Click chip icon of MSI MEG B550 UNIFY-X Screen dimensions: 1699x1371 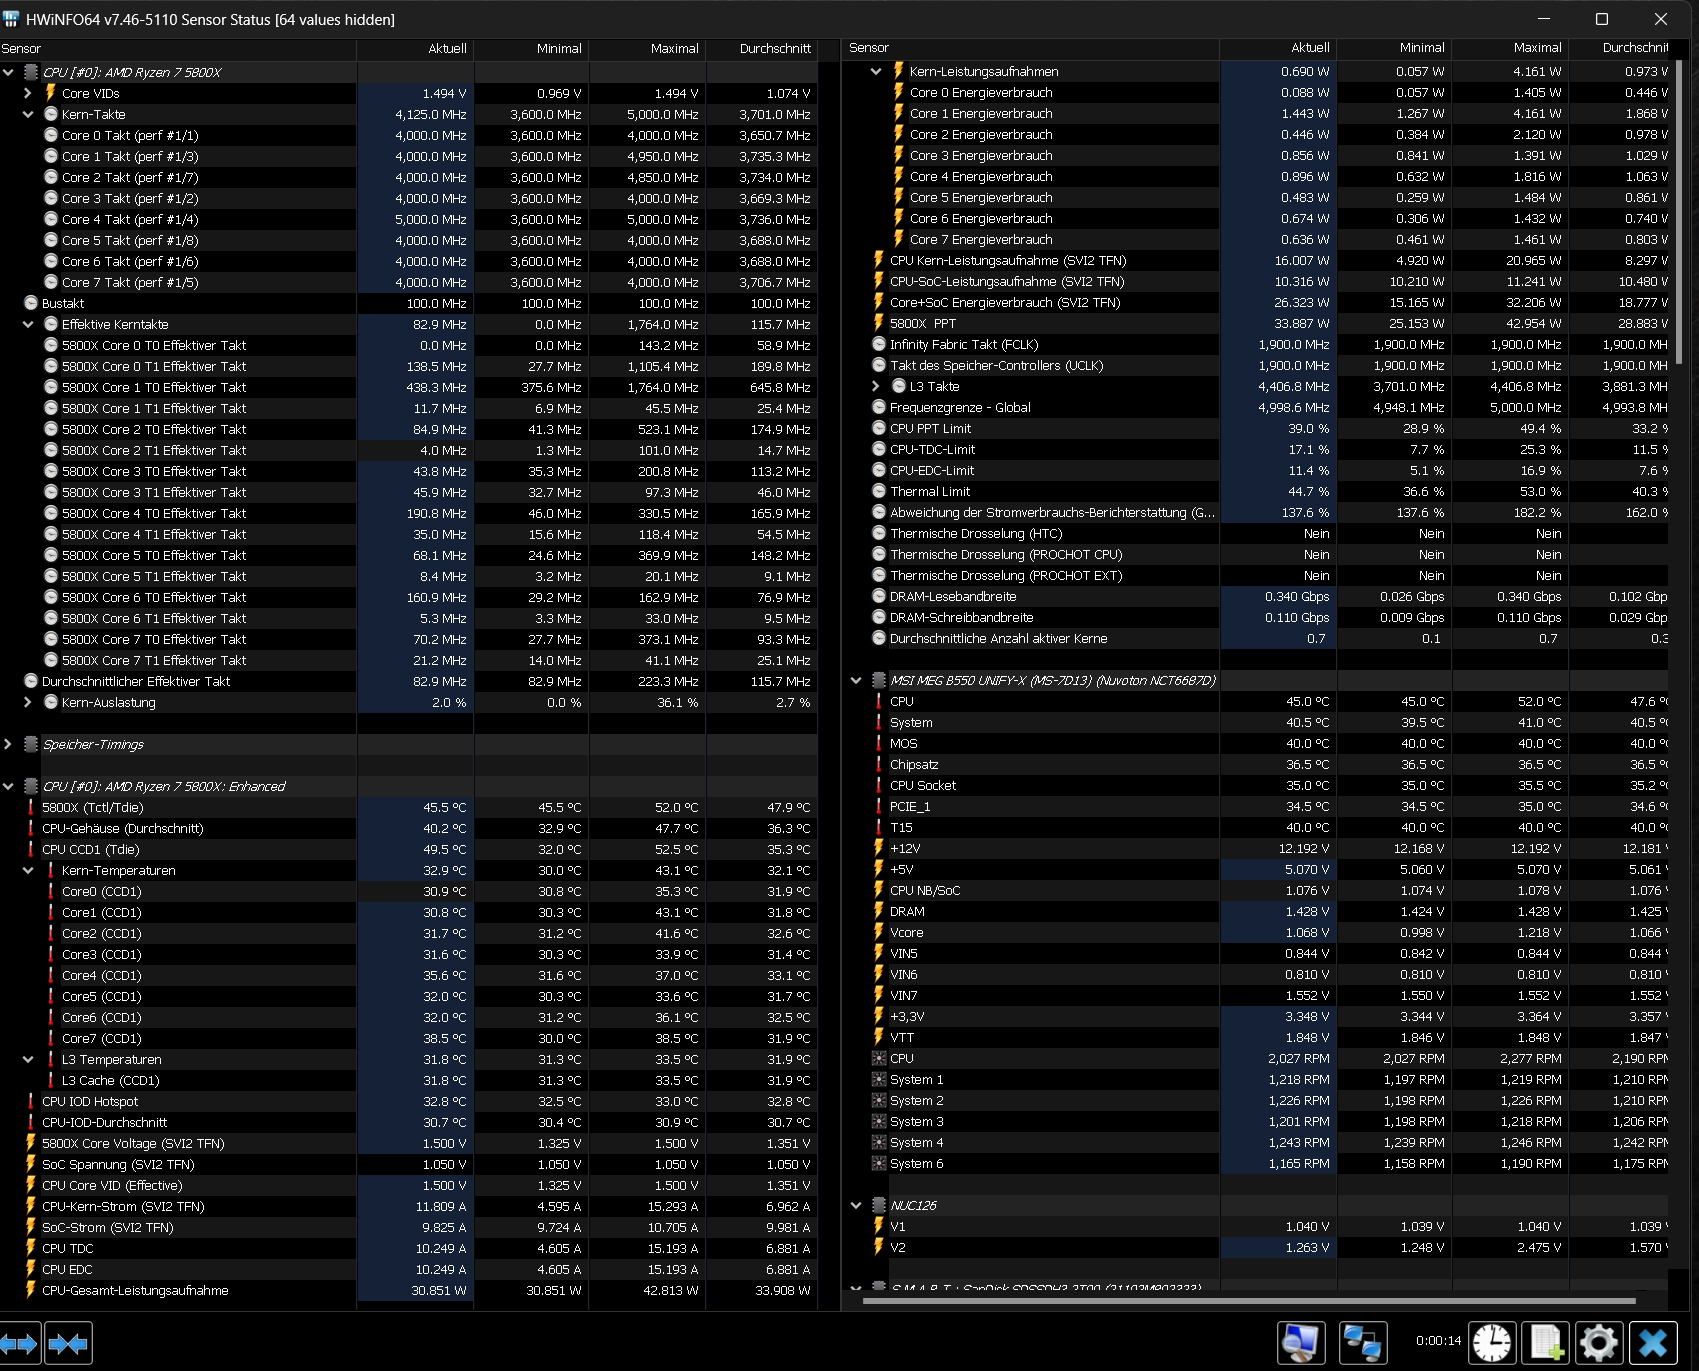879,680
